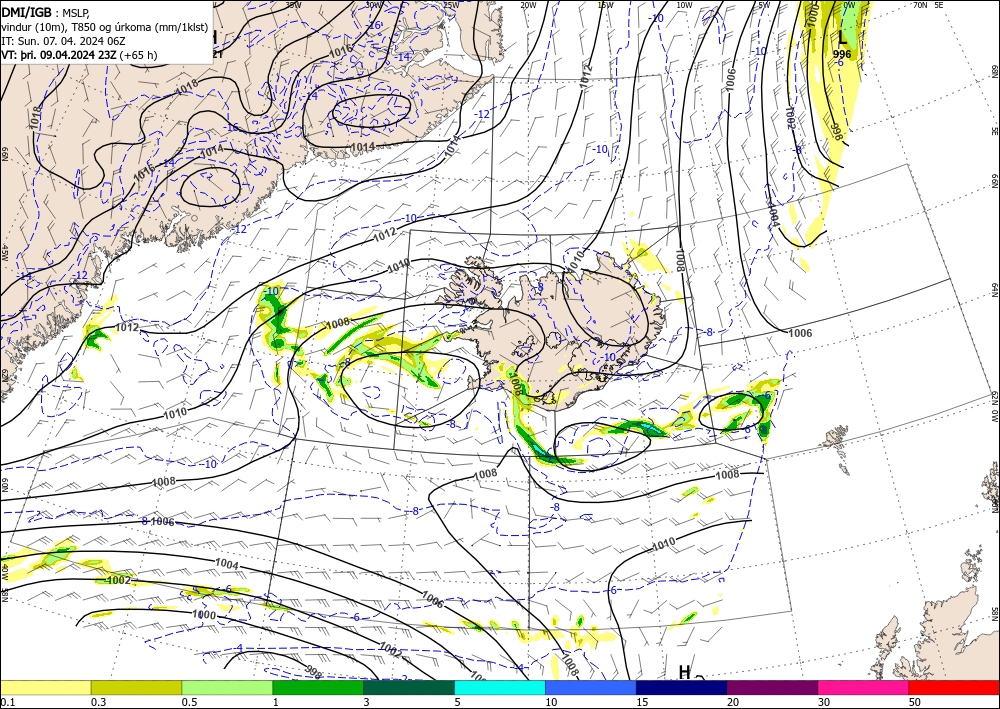Image resolution: width=1000 pixels, height=709 pixels.
Task: Click the olive 0.3–0.5 legend swatch
Action: coord(136,687)
